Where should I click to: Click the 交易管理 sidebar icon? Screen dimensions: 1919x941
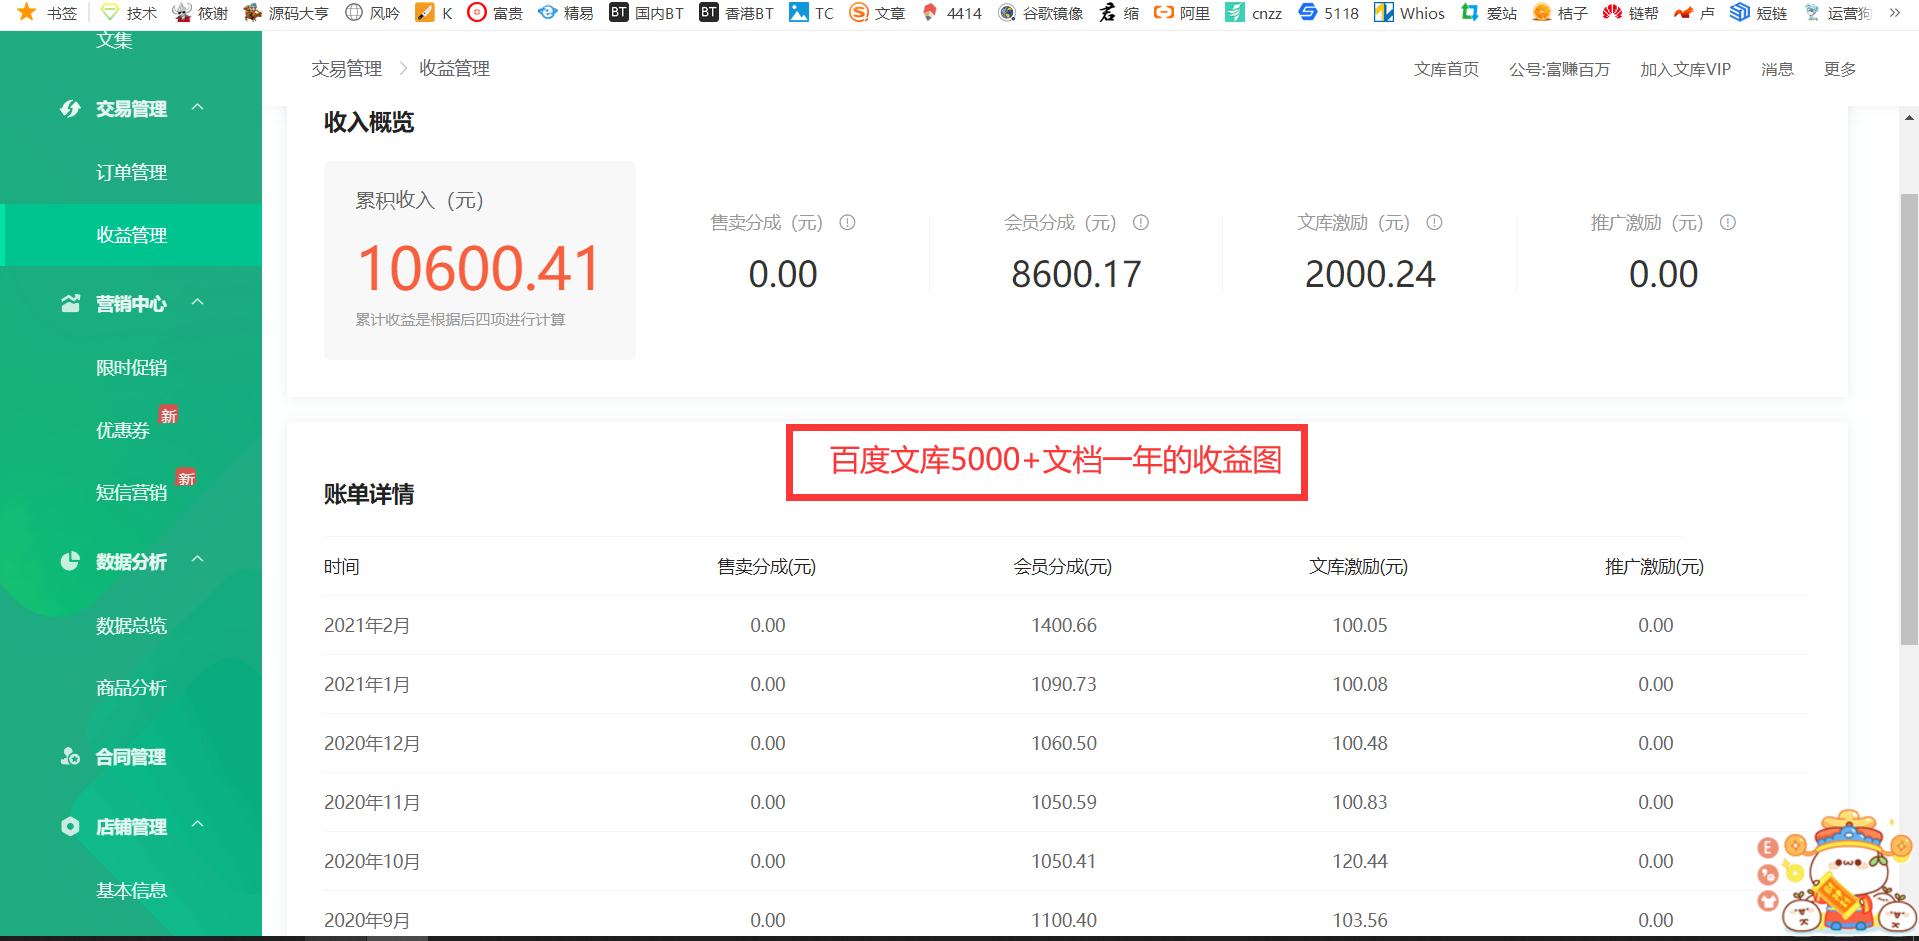coord(70,109)
